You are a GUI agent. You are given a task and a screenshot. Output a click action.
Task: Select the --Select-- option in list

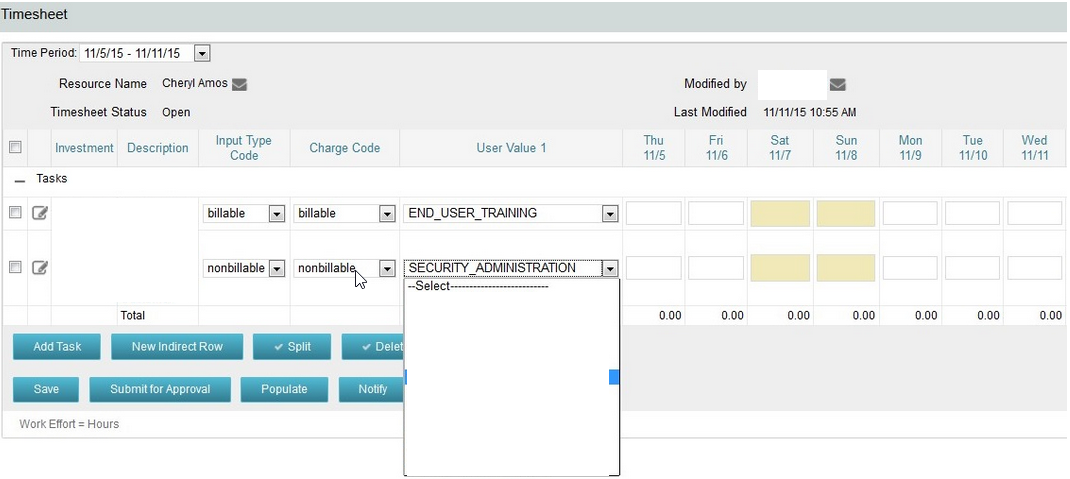480,286
